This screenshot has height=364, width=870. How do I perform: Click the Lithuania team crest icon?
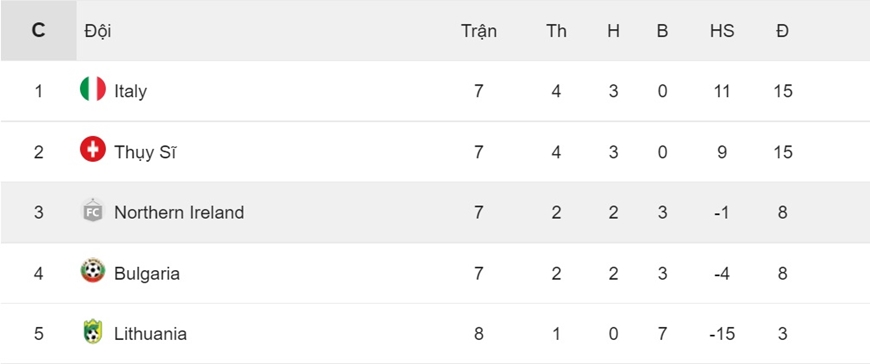point(93,332)
